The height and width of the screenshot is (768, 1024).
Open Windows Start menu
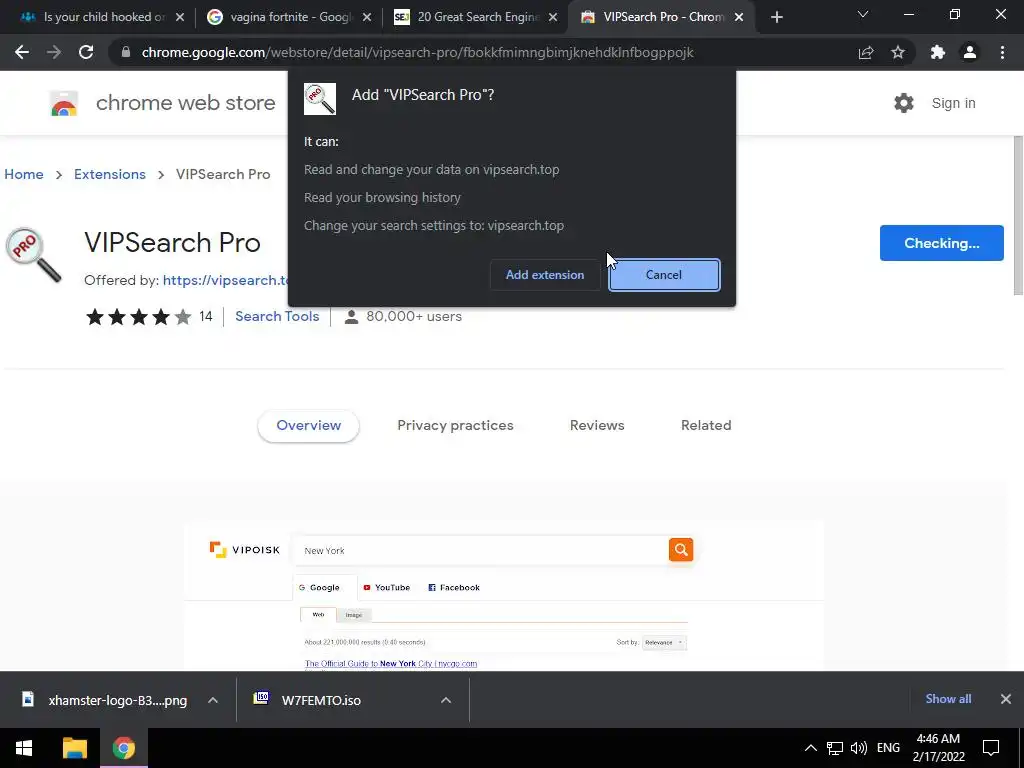(24, 748)
